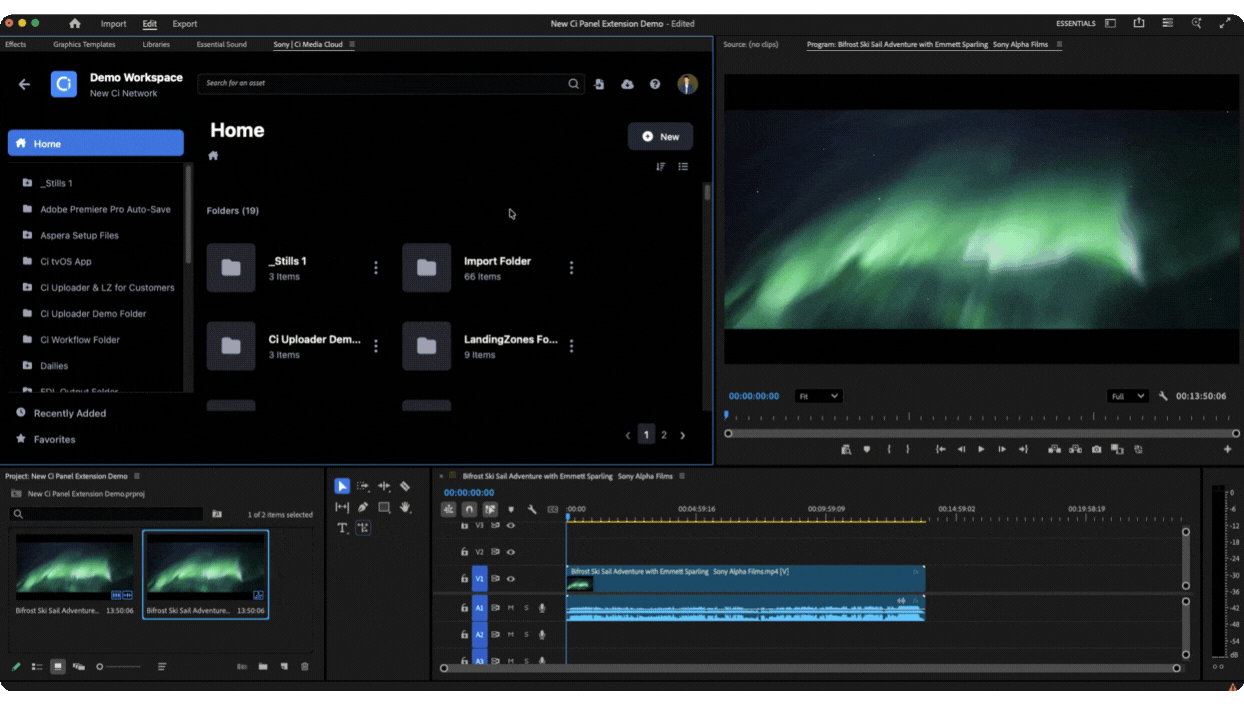1244x706 pixels.
Task: Open the Ci sort order icon
Action: point(660,167)
